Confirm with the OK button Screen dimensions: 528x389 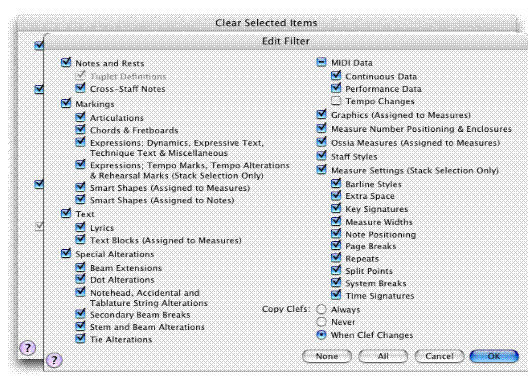point(494,356)
